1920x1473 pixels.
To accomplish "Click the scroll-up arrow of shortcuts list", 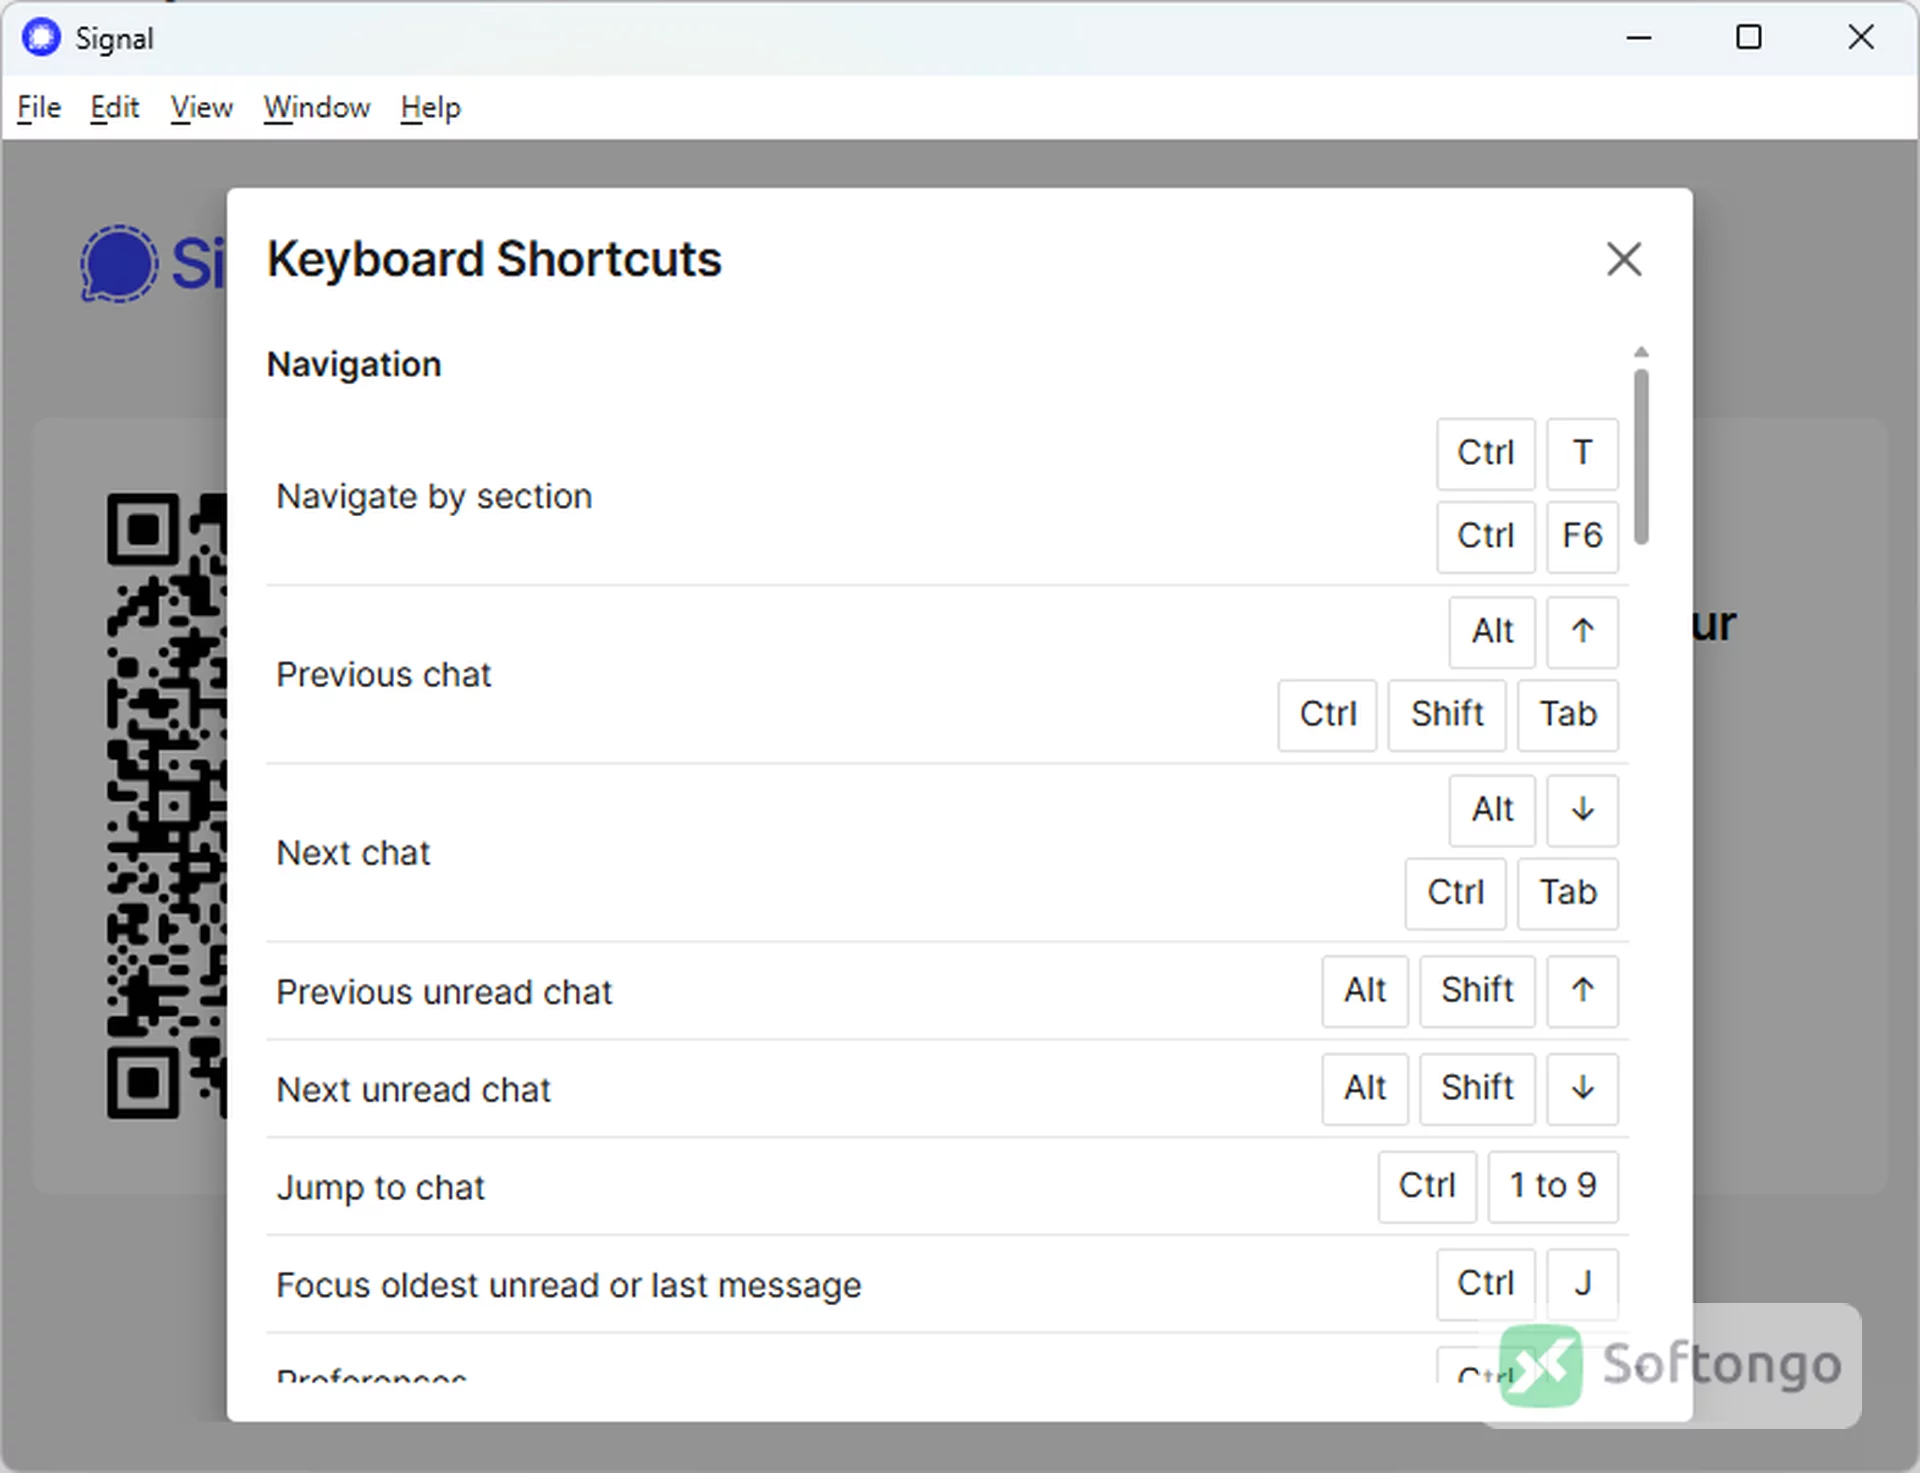I will click(1641, 352).
